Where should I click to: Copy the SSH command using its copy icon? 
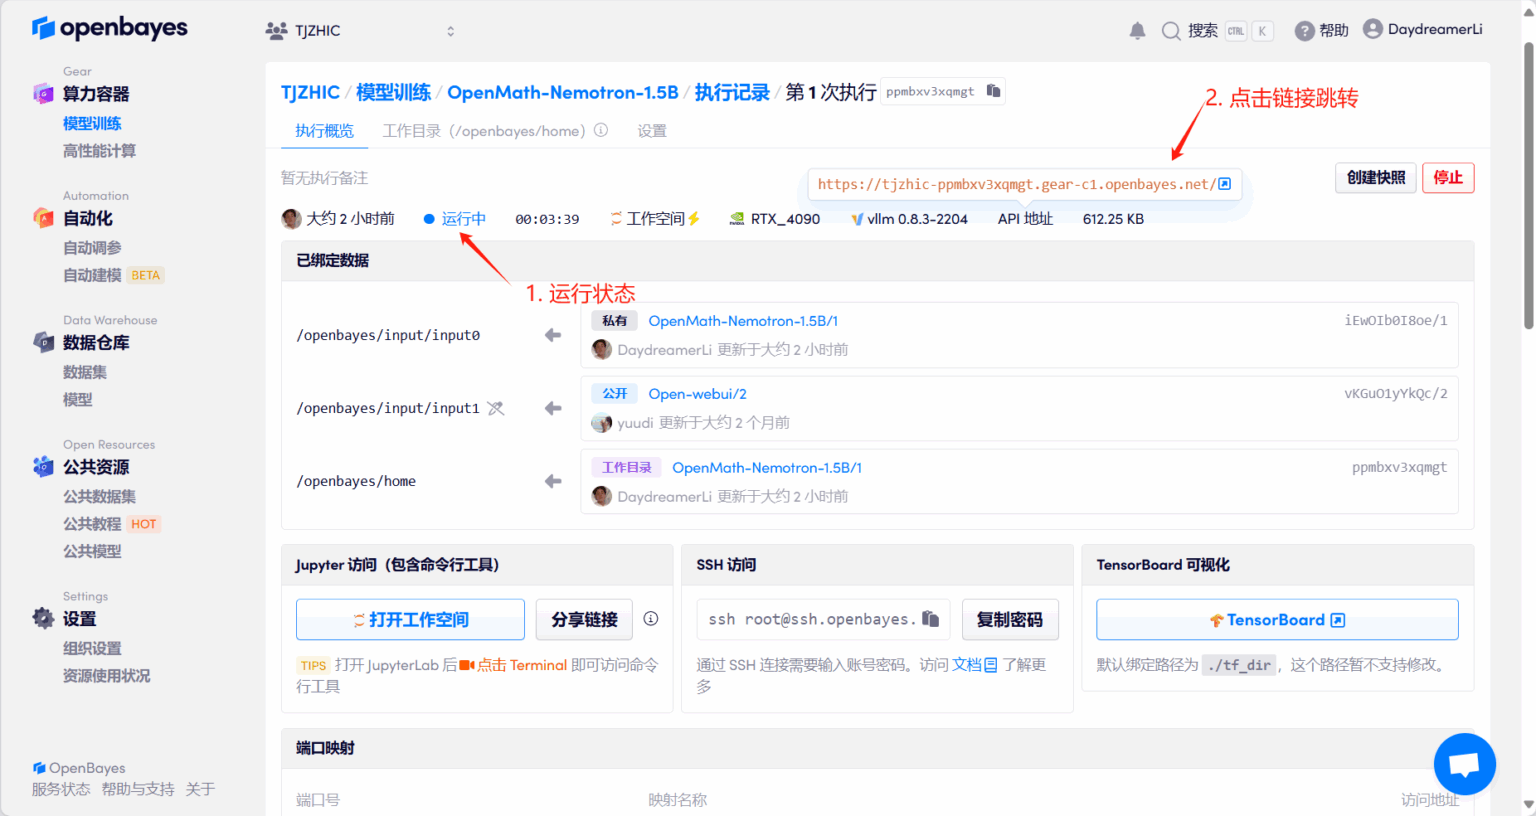[930, 619]
